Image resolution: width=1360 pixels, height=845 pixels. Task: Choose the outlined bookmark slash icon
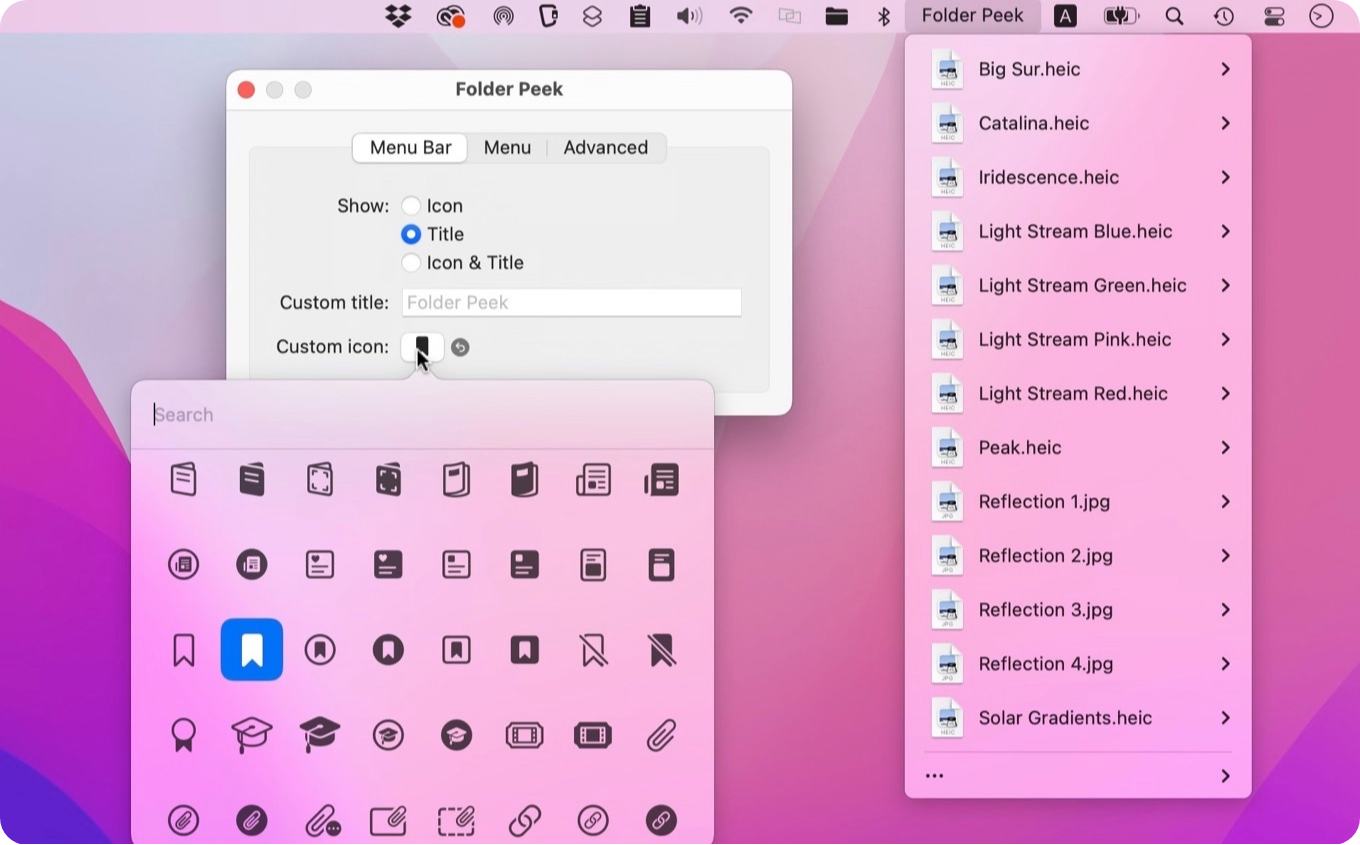click(593, 651)
